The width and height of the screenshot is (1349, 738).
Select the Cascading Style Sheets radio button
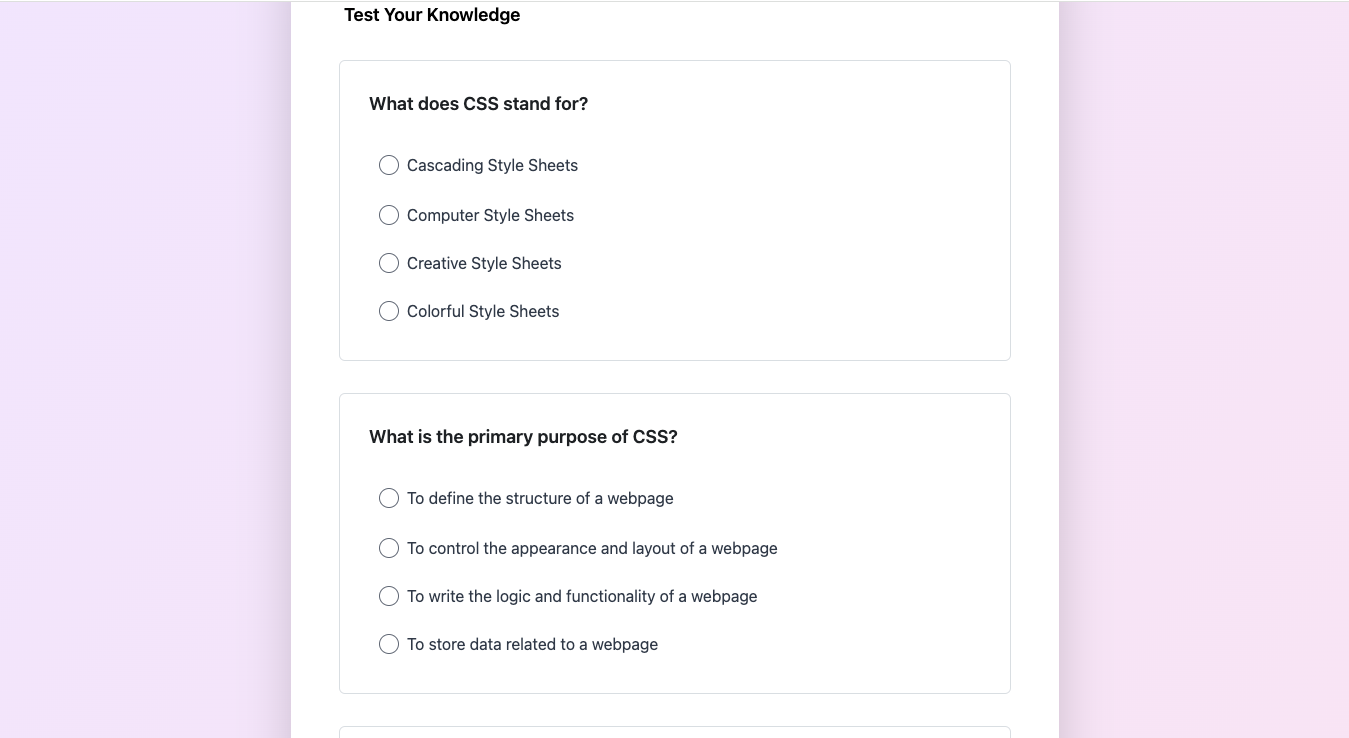pos(389,165)
